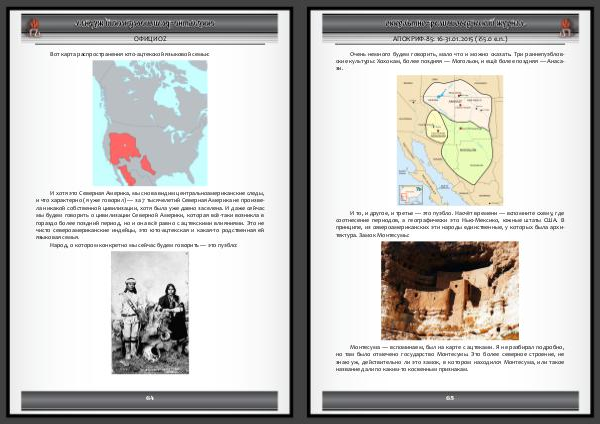This screenshot has width=600, height=424.
Task: Select the Montezuma Castle cliff dwelling photo
Action: (450, 284)
